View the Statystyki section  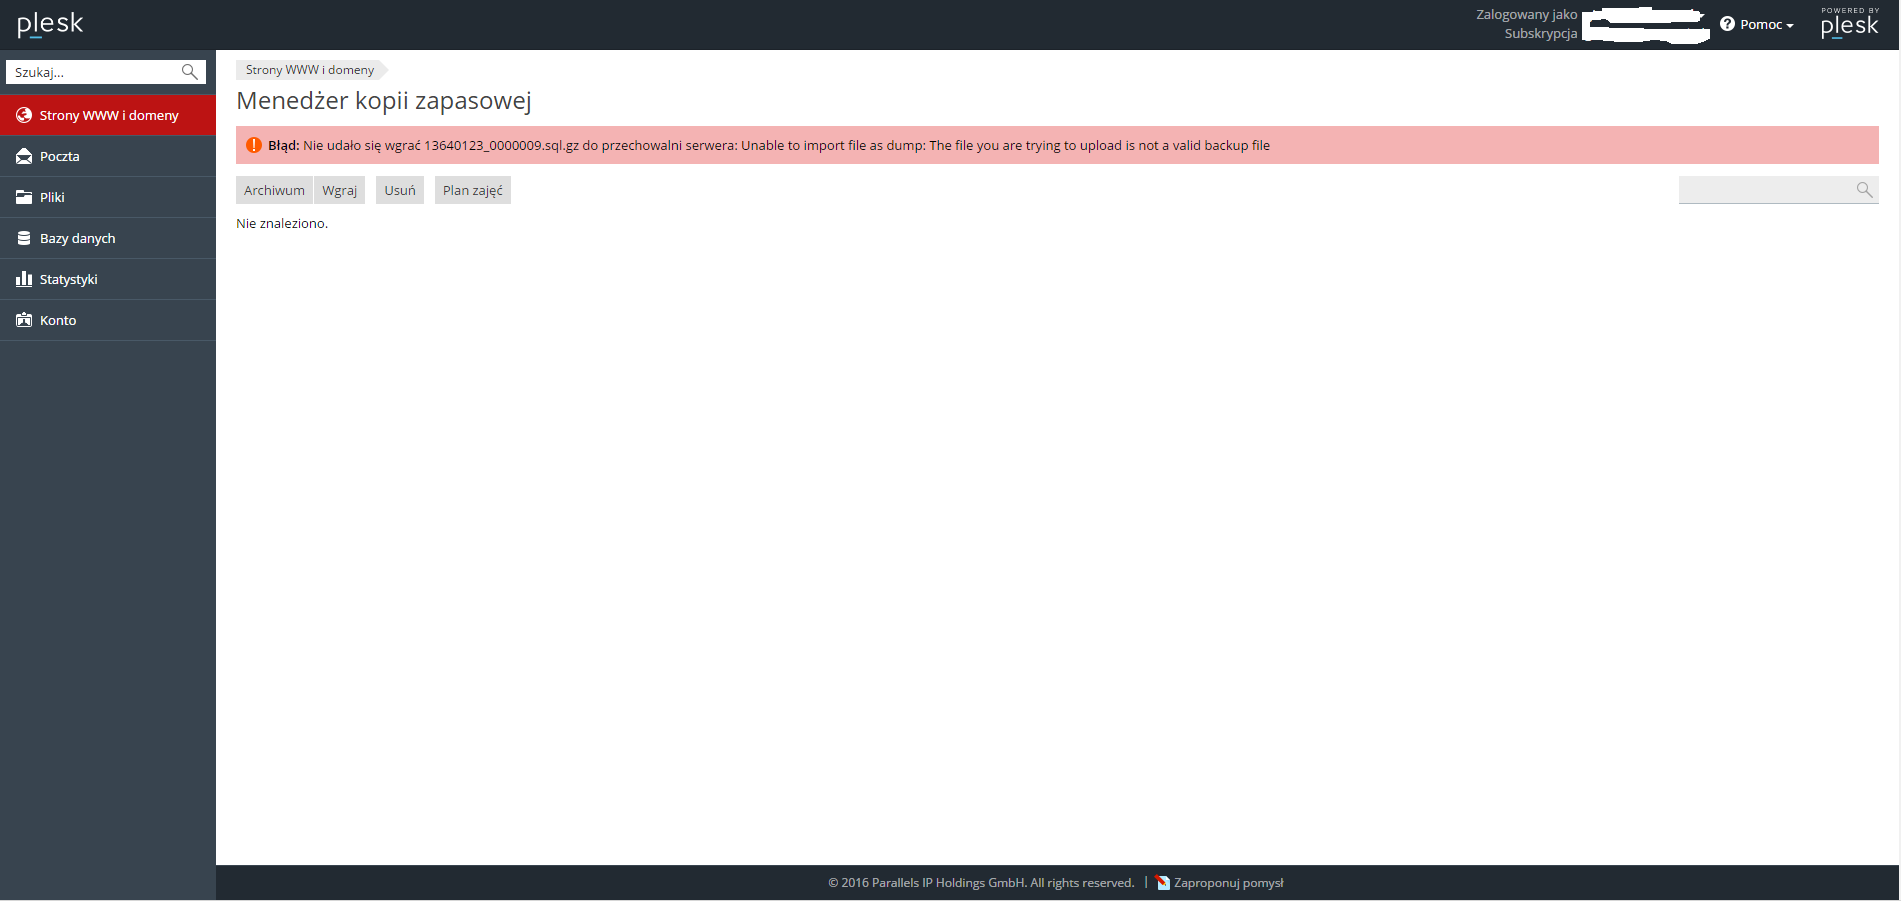(x=108, y=279)
